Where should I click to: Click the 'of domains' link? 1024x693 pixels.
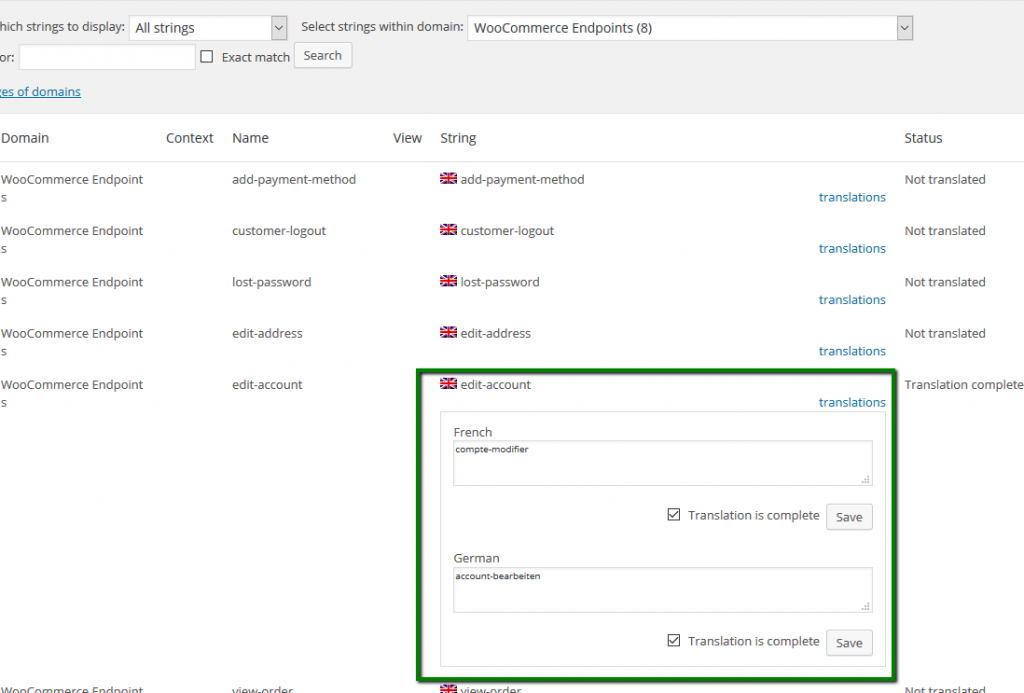40,91
